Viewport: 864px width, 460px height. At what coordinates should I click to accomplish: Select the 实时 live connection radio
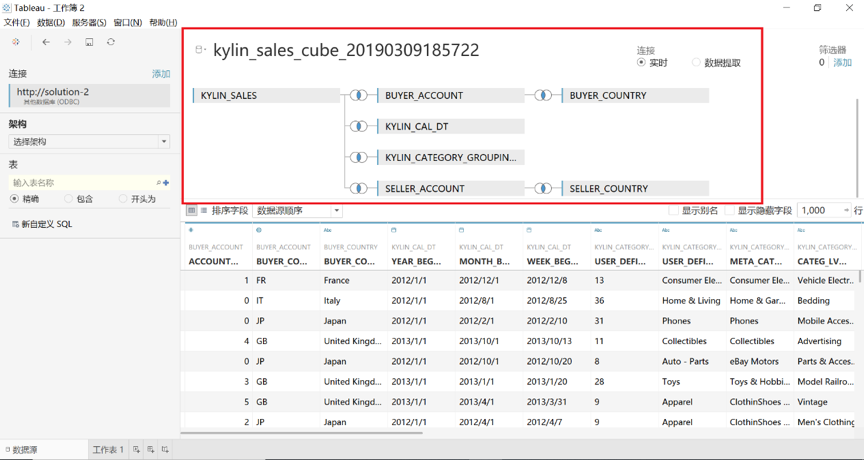pos(641,63)
